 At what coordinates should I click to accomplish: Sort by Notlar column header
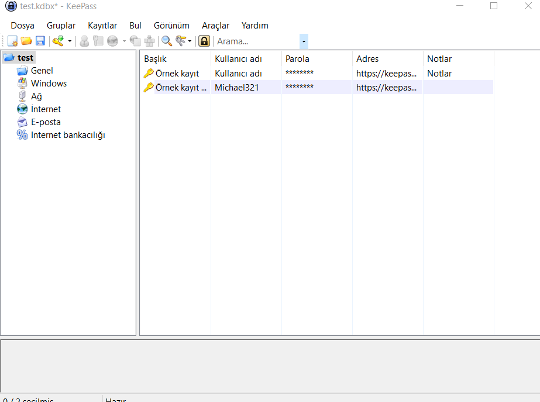tap(459, 59)
